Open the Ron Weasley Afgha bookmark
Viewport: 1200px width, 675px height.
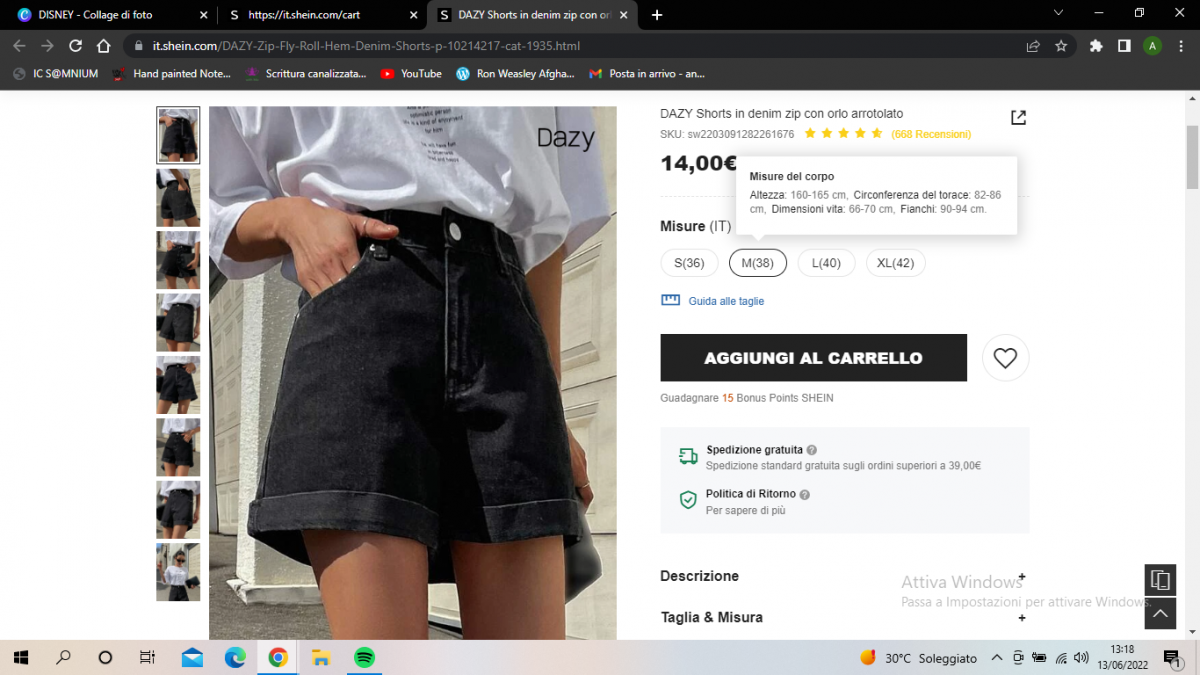tap(516, 73)
